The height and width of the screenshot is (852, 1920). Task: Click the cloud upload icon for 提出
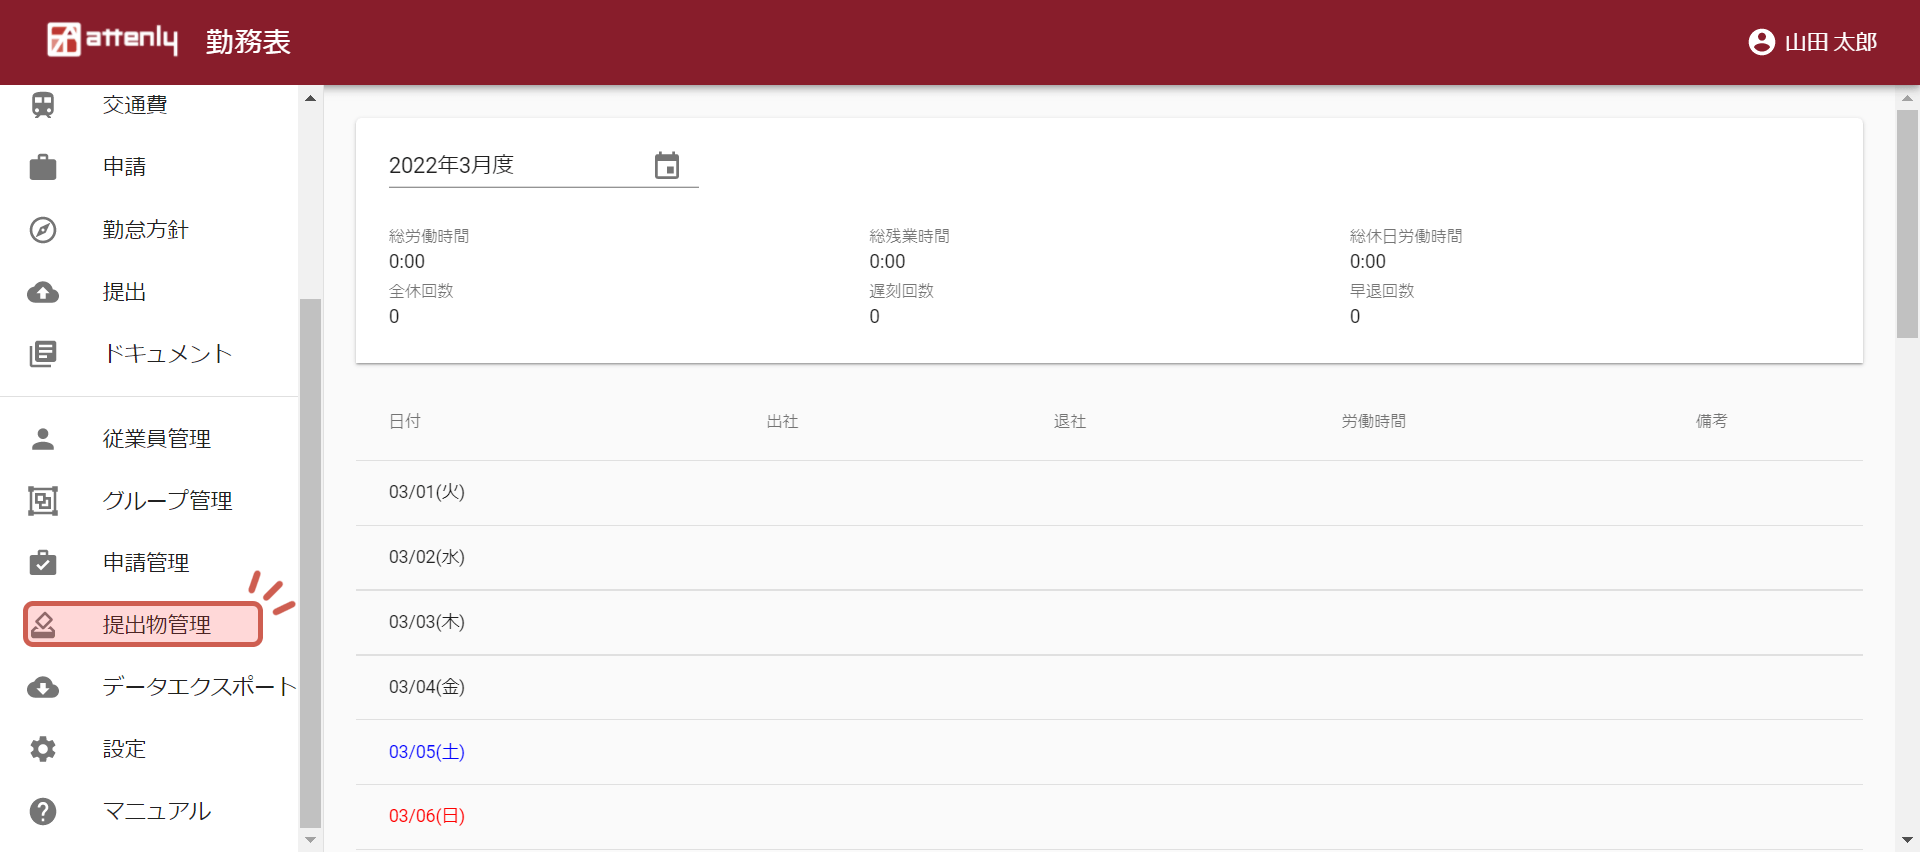pos(43,292)
